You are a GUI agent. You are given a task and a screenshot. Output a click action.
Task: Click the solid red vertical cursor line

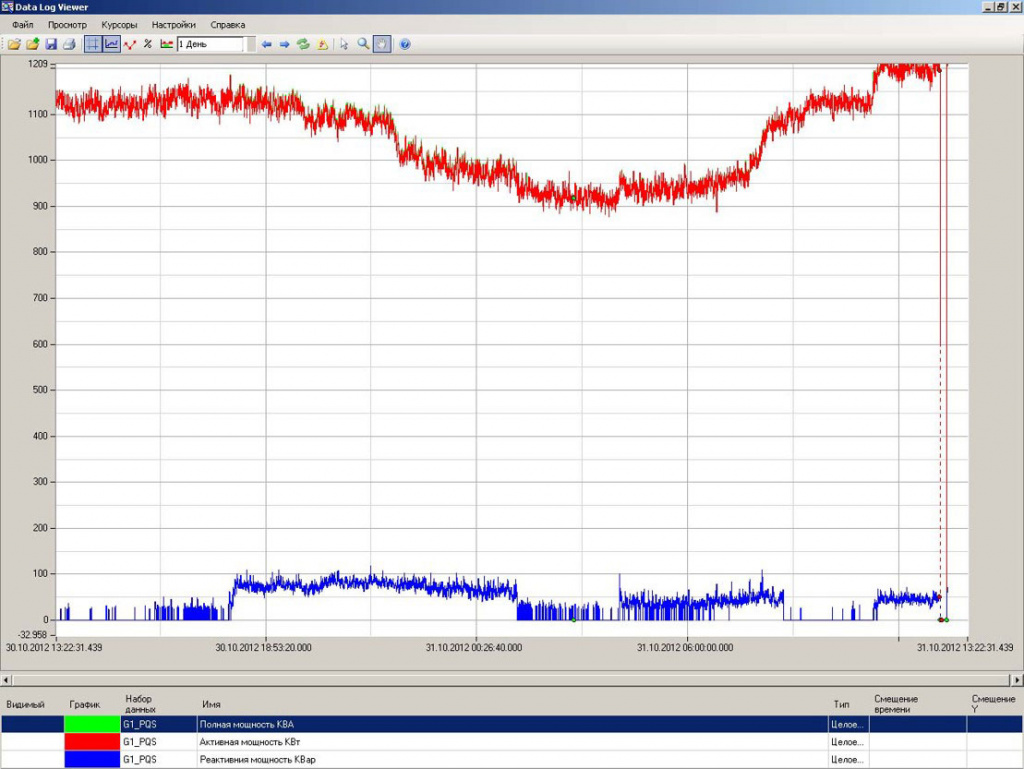(947, 326)
